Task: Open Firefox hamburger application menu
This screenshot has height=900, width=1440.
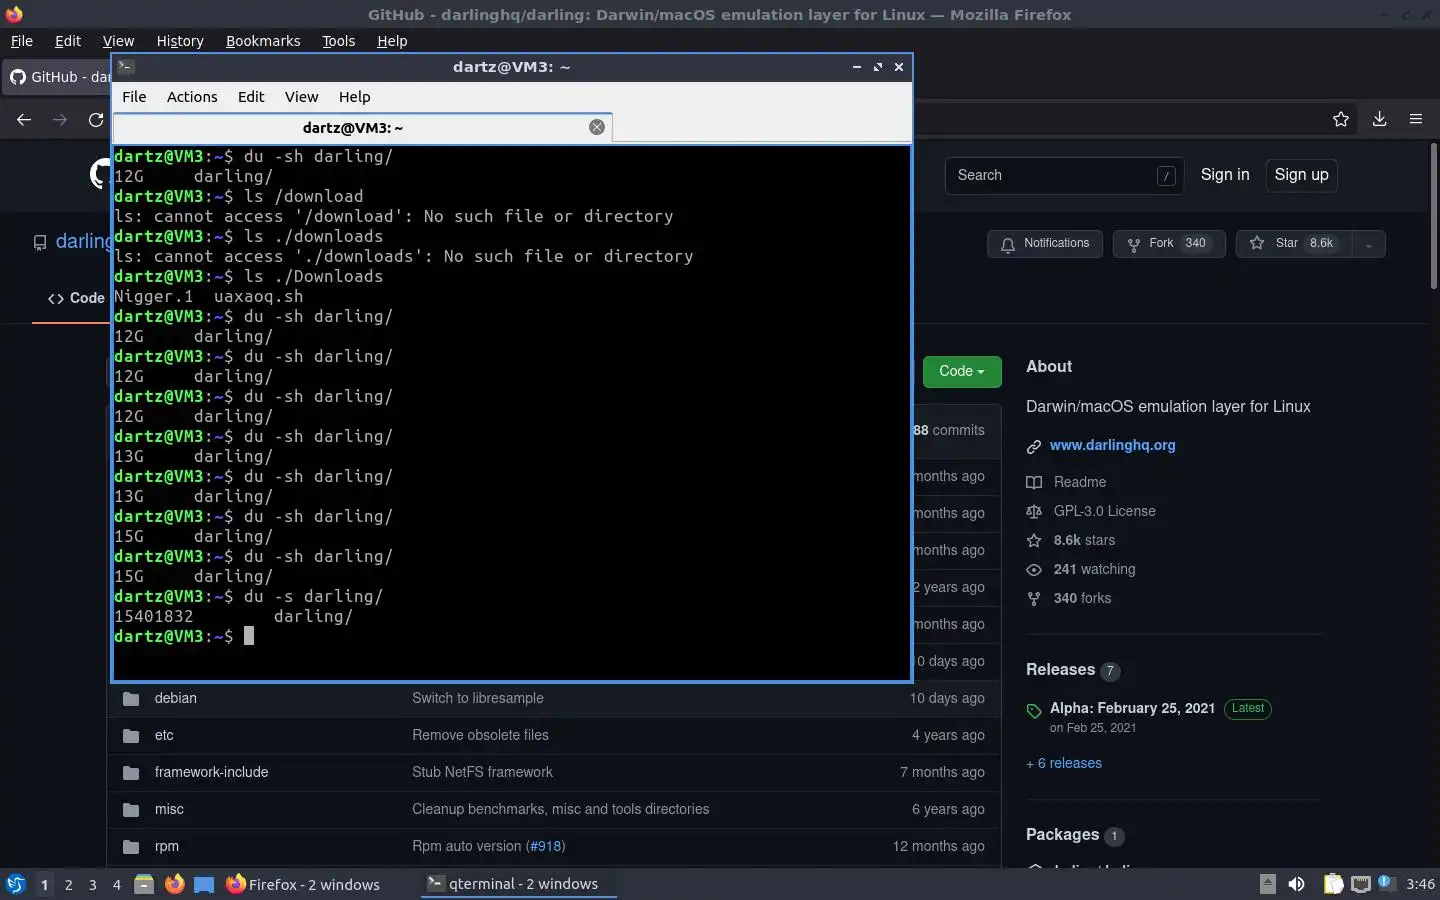Action: click(1416, 119)
